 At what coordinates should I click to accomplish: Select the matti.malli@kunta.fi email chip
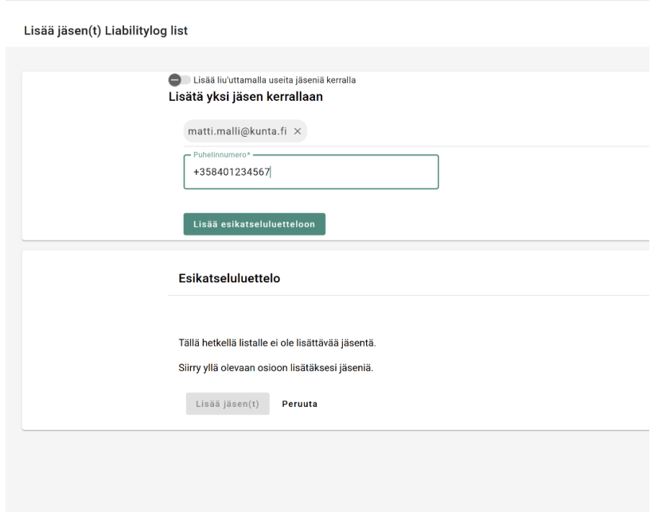coord(237,131)
